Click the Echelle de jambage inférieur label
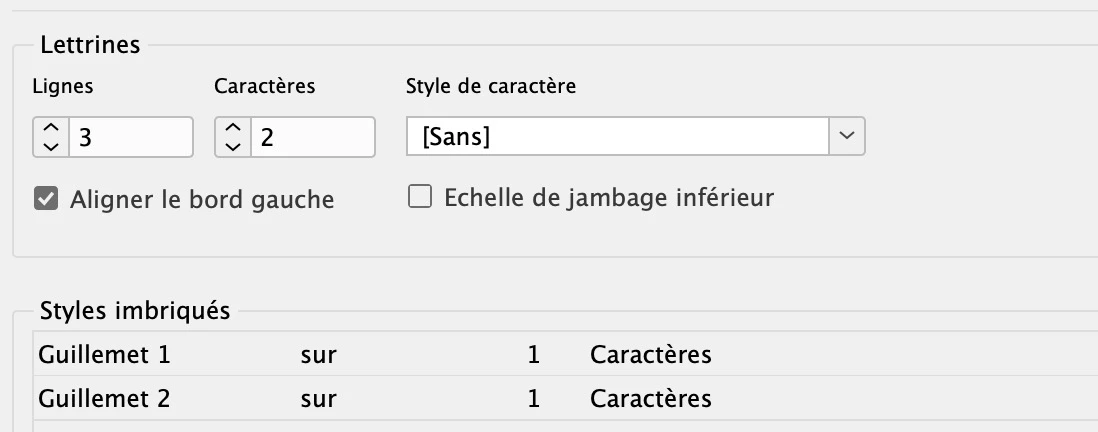This screenshot has width=1098, height=432. click(x=609, y=197)
